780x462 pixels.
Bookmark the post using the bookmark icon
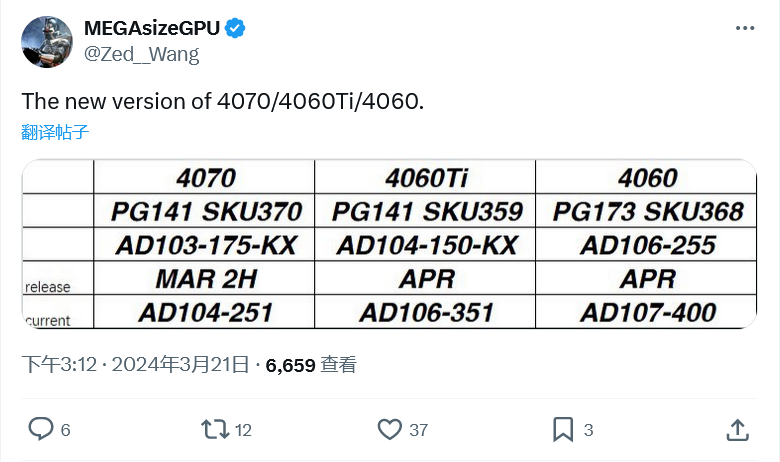click(563, 429)
